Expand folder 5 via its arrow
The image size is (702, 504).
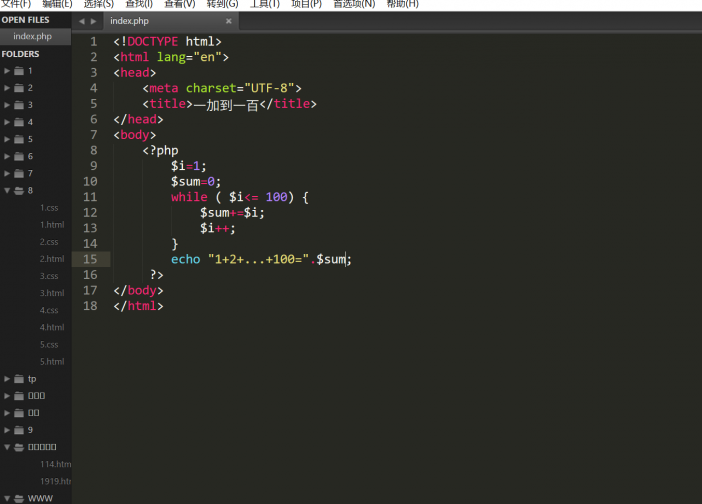[x=7, y=139]
